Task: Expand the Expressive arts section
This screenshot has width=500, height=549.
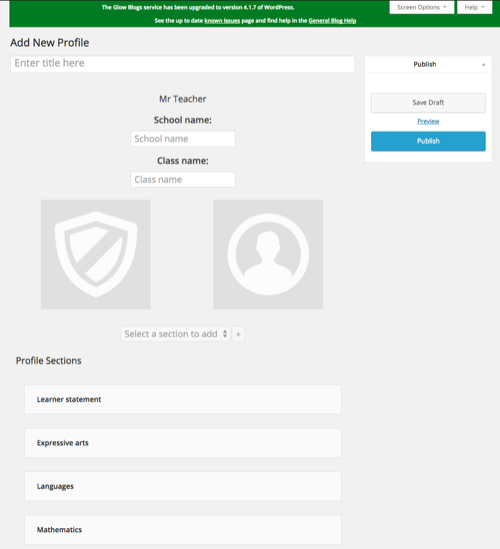Action: 183,443
